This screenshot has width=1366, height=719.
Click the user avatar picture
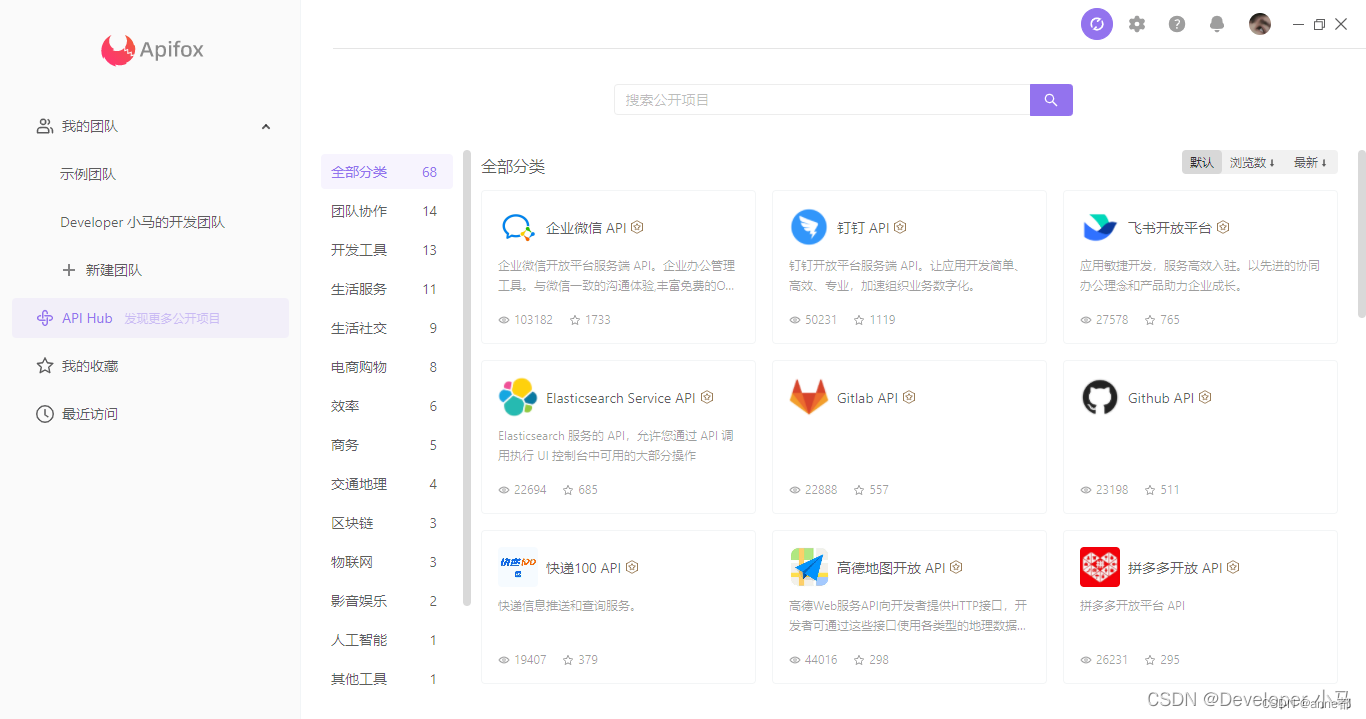pyautogui.click(x=1260, y=24)
